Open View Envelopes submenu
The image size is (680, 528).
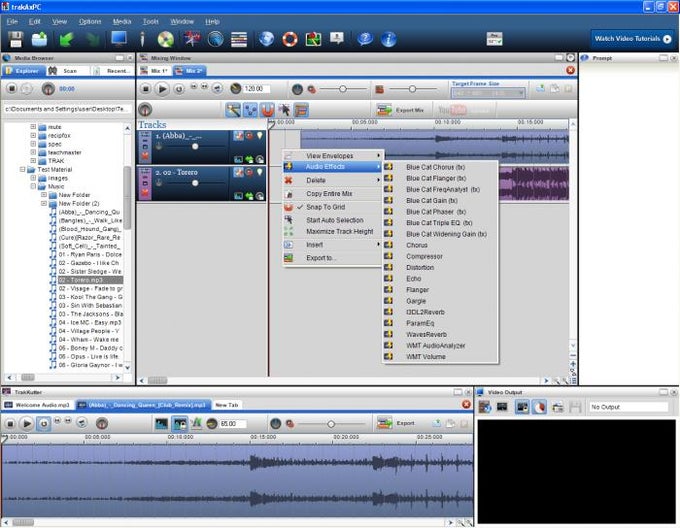tap(332, 156)
